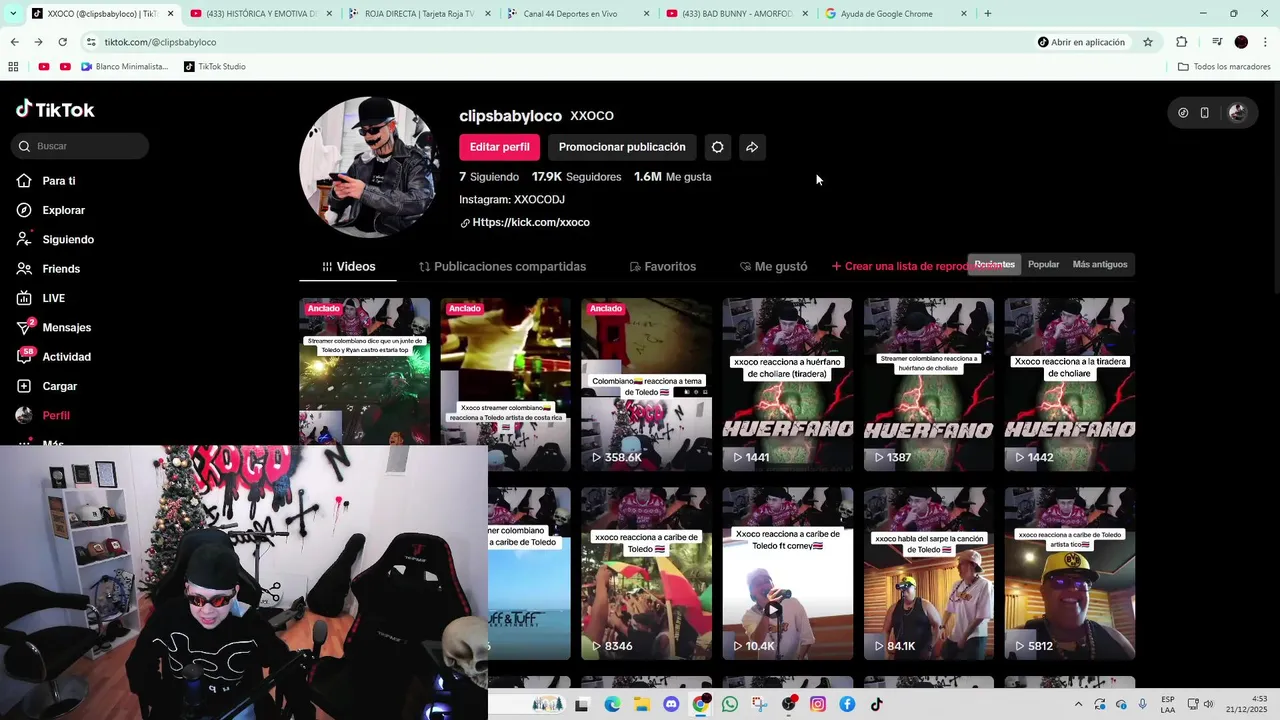Viewport: 1280px width, 720px height.
Task: Open the pinned video with 358.6K views
Action: click(x=646, y=384)
